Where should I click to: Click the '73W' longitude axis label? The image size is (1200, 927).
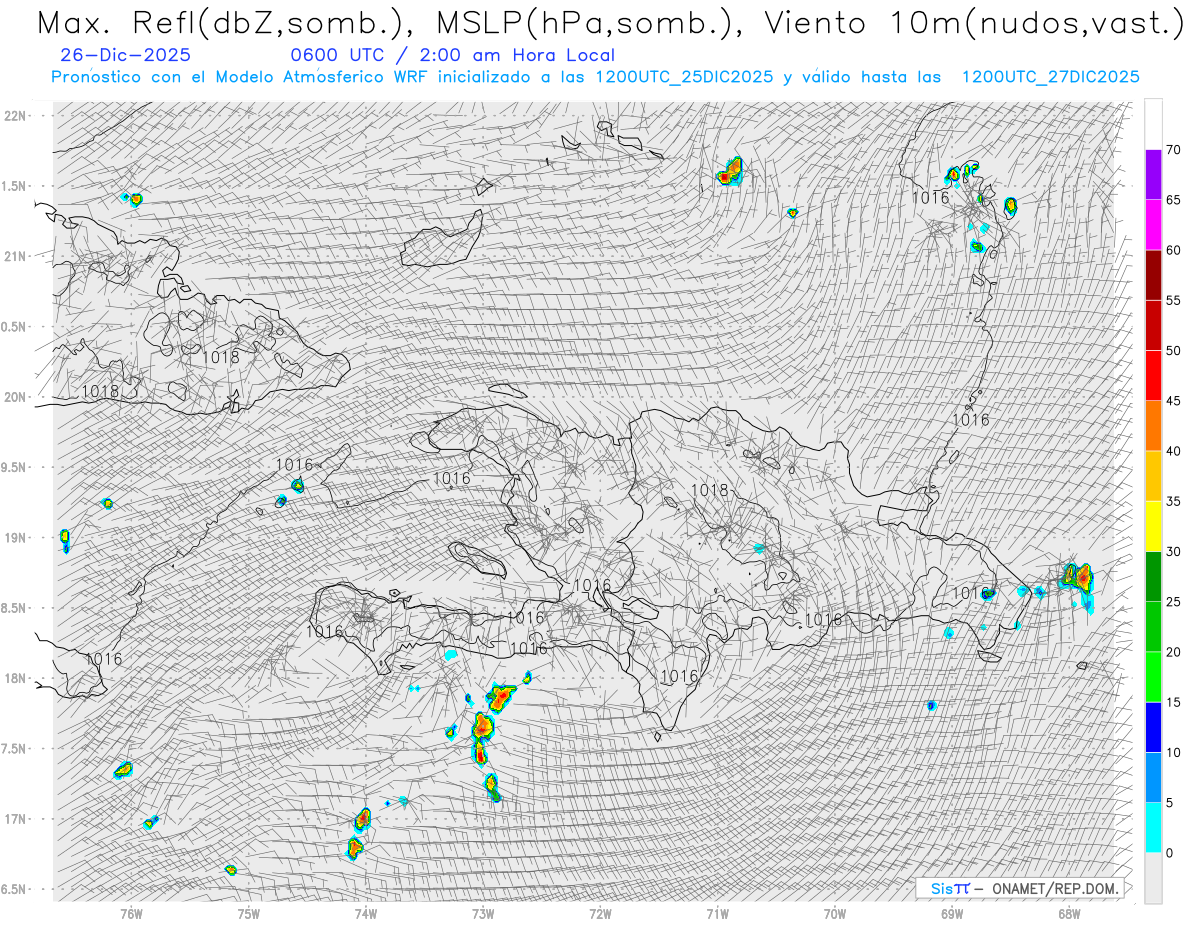coord(483,913)
